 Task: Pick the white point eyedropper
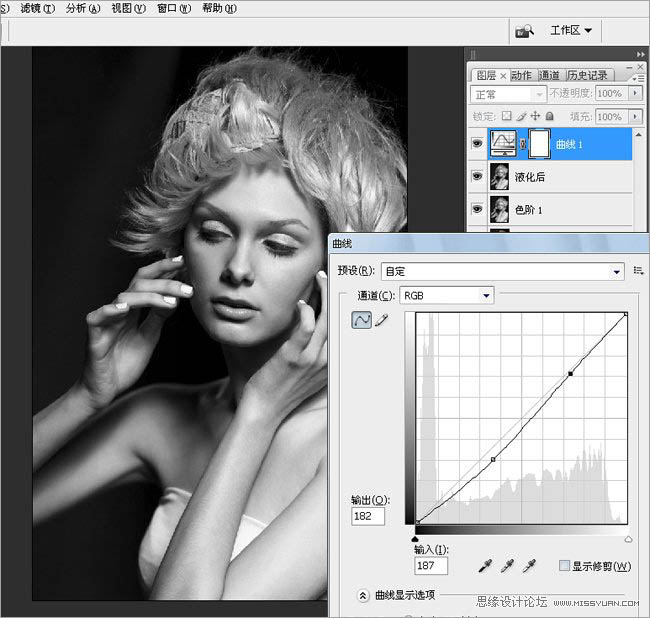(529, 567)
